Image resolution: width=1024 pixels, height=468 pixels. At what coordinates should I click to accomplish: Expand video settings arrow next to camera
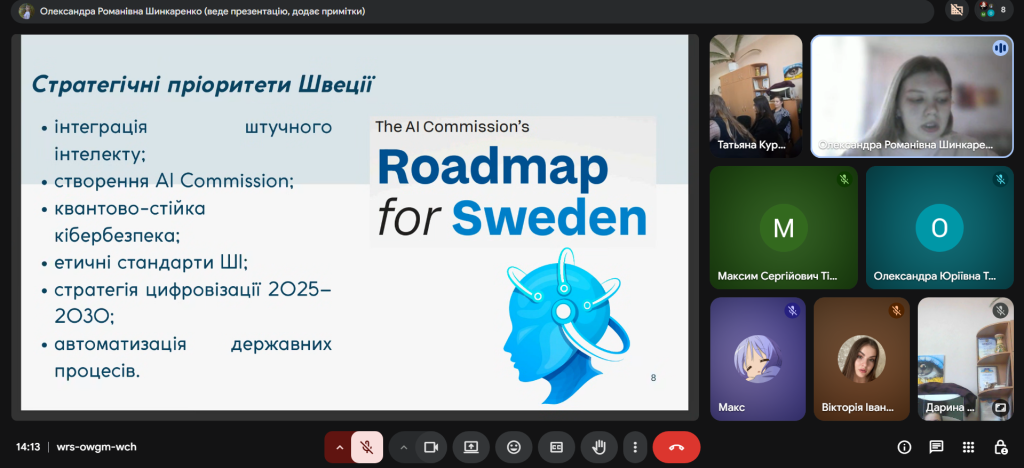point(404,447)
